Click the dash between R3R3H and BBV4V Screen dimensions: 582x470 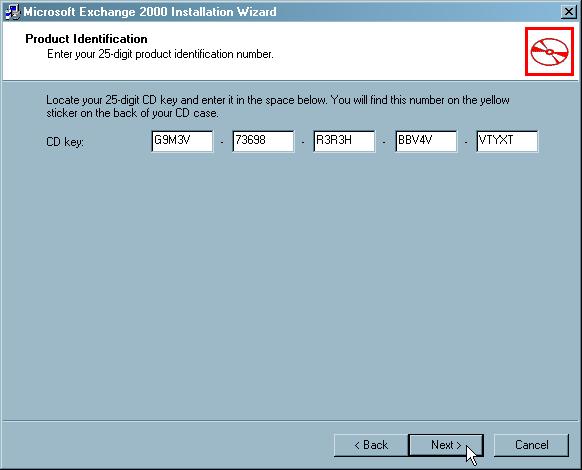point(384,142)
